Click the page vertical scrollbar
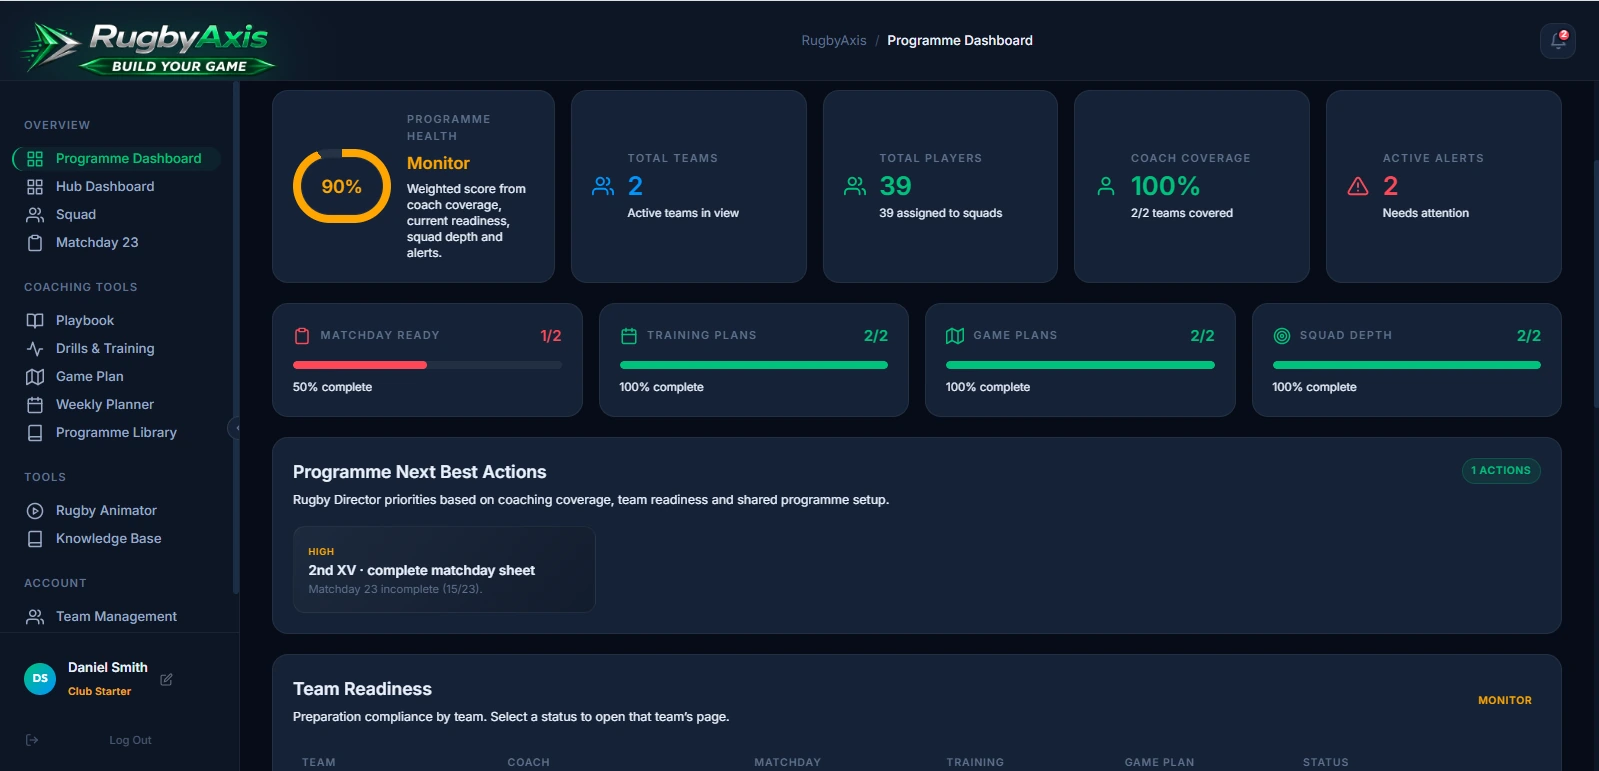Image resolution: width=1599 pixels, height=771 pixels. coord(1595,284)
